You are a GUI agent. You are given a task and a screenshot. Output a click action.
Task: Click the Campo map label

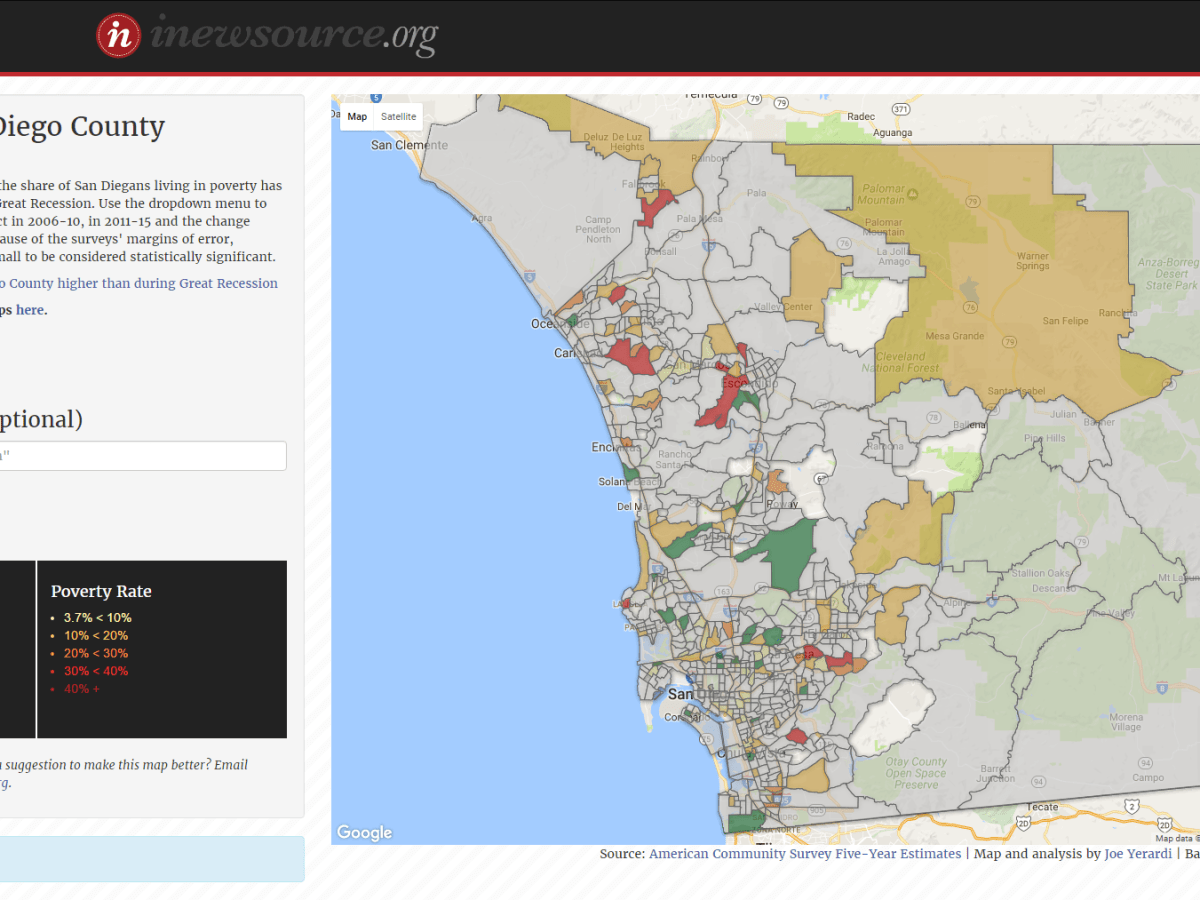1148,777
